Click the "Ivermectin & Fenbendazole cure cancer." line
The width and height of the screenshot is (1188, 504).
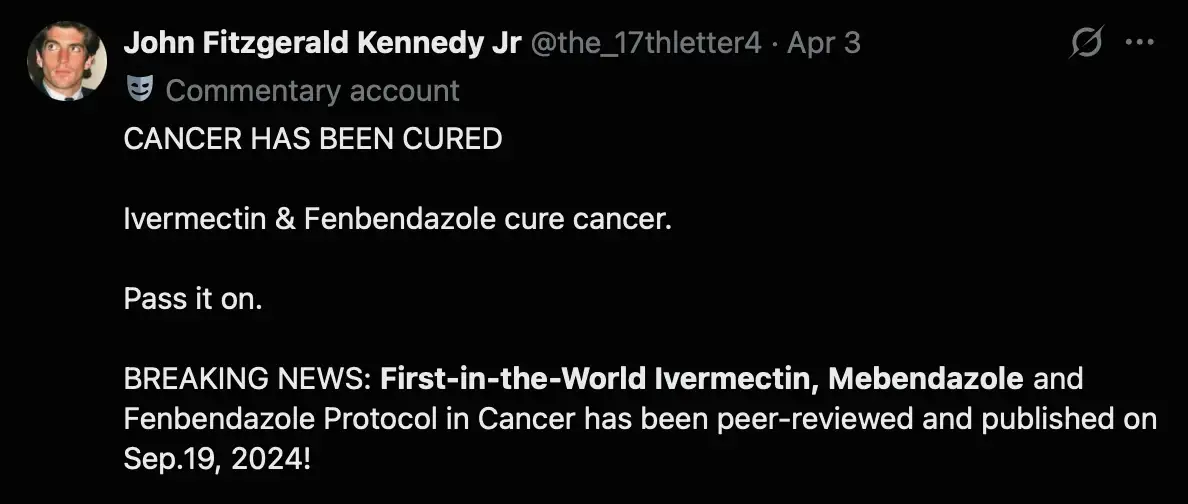point(398,219)
